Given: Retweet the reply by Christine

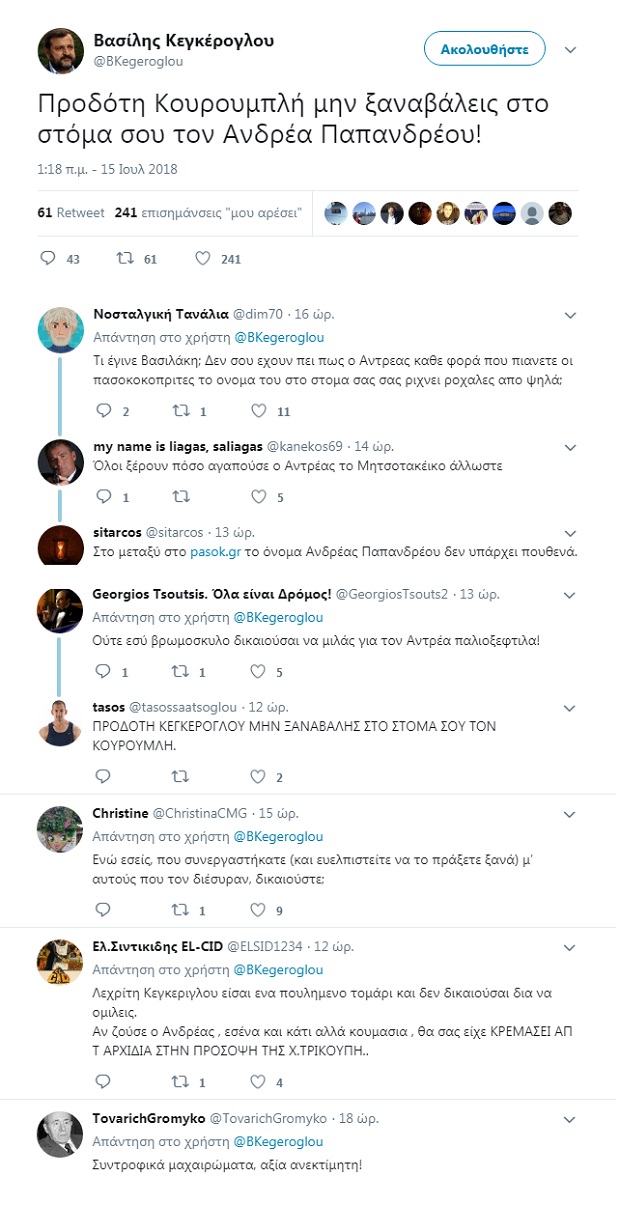Looking at the screenshot, I should pyautogui.click(x=180, y=910).
